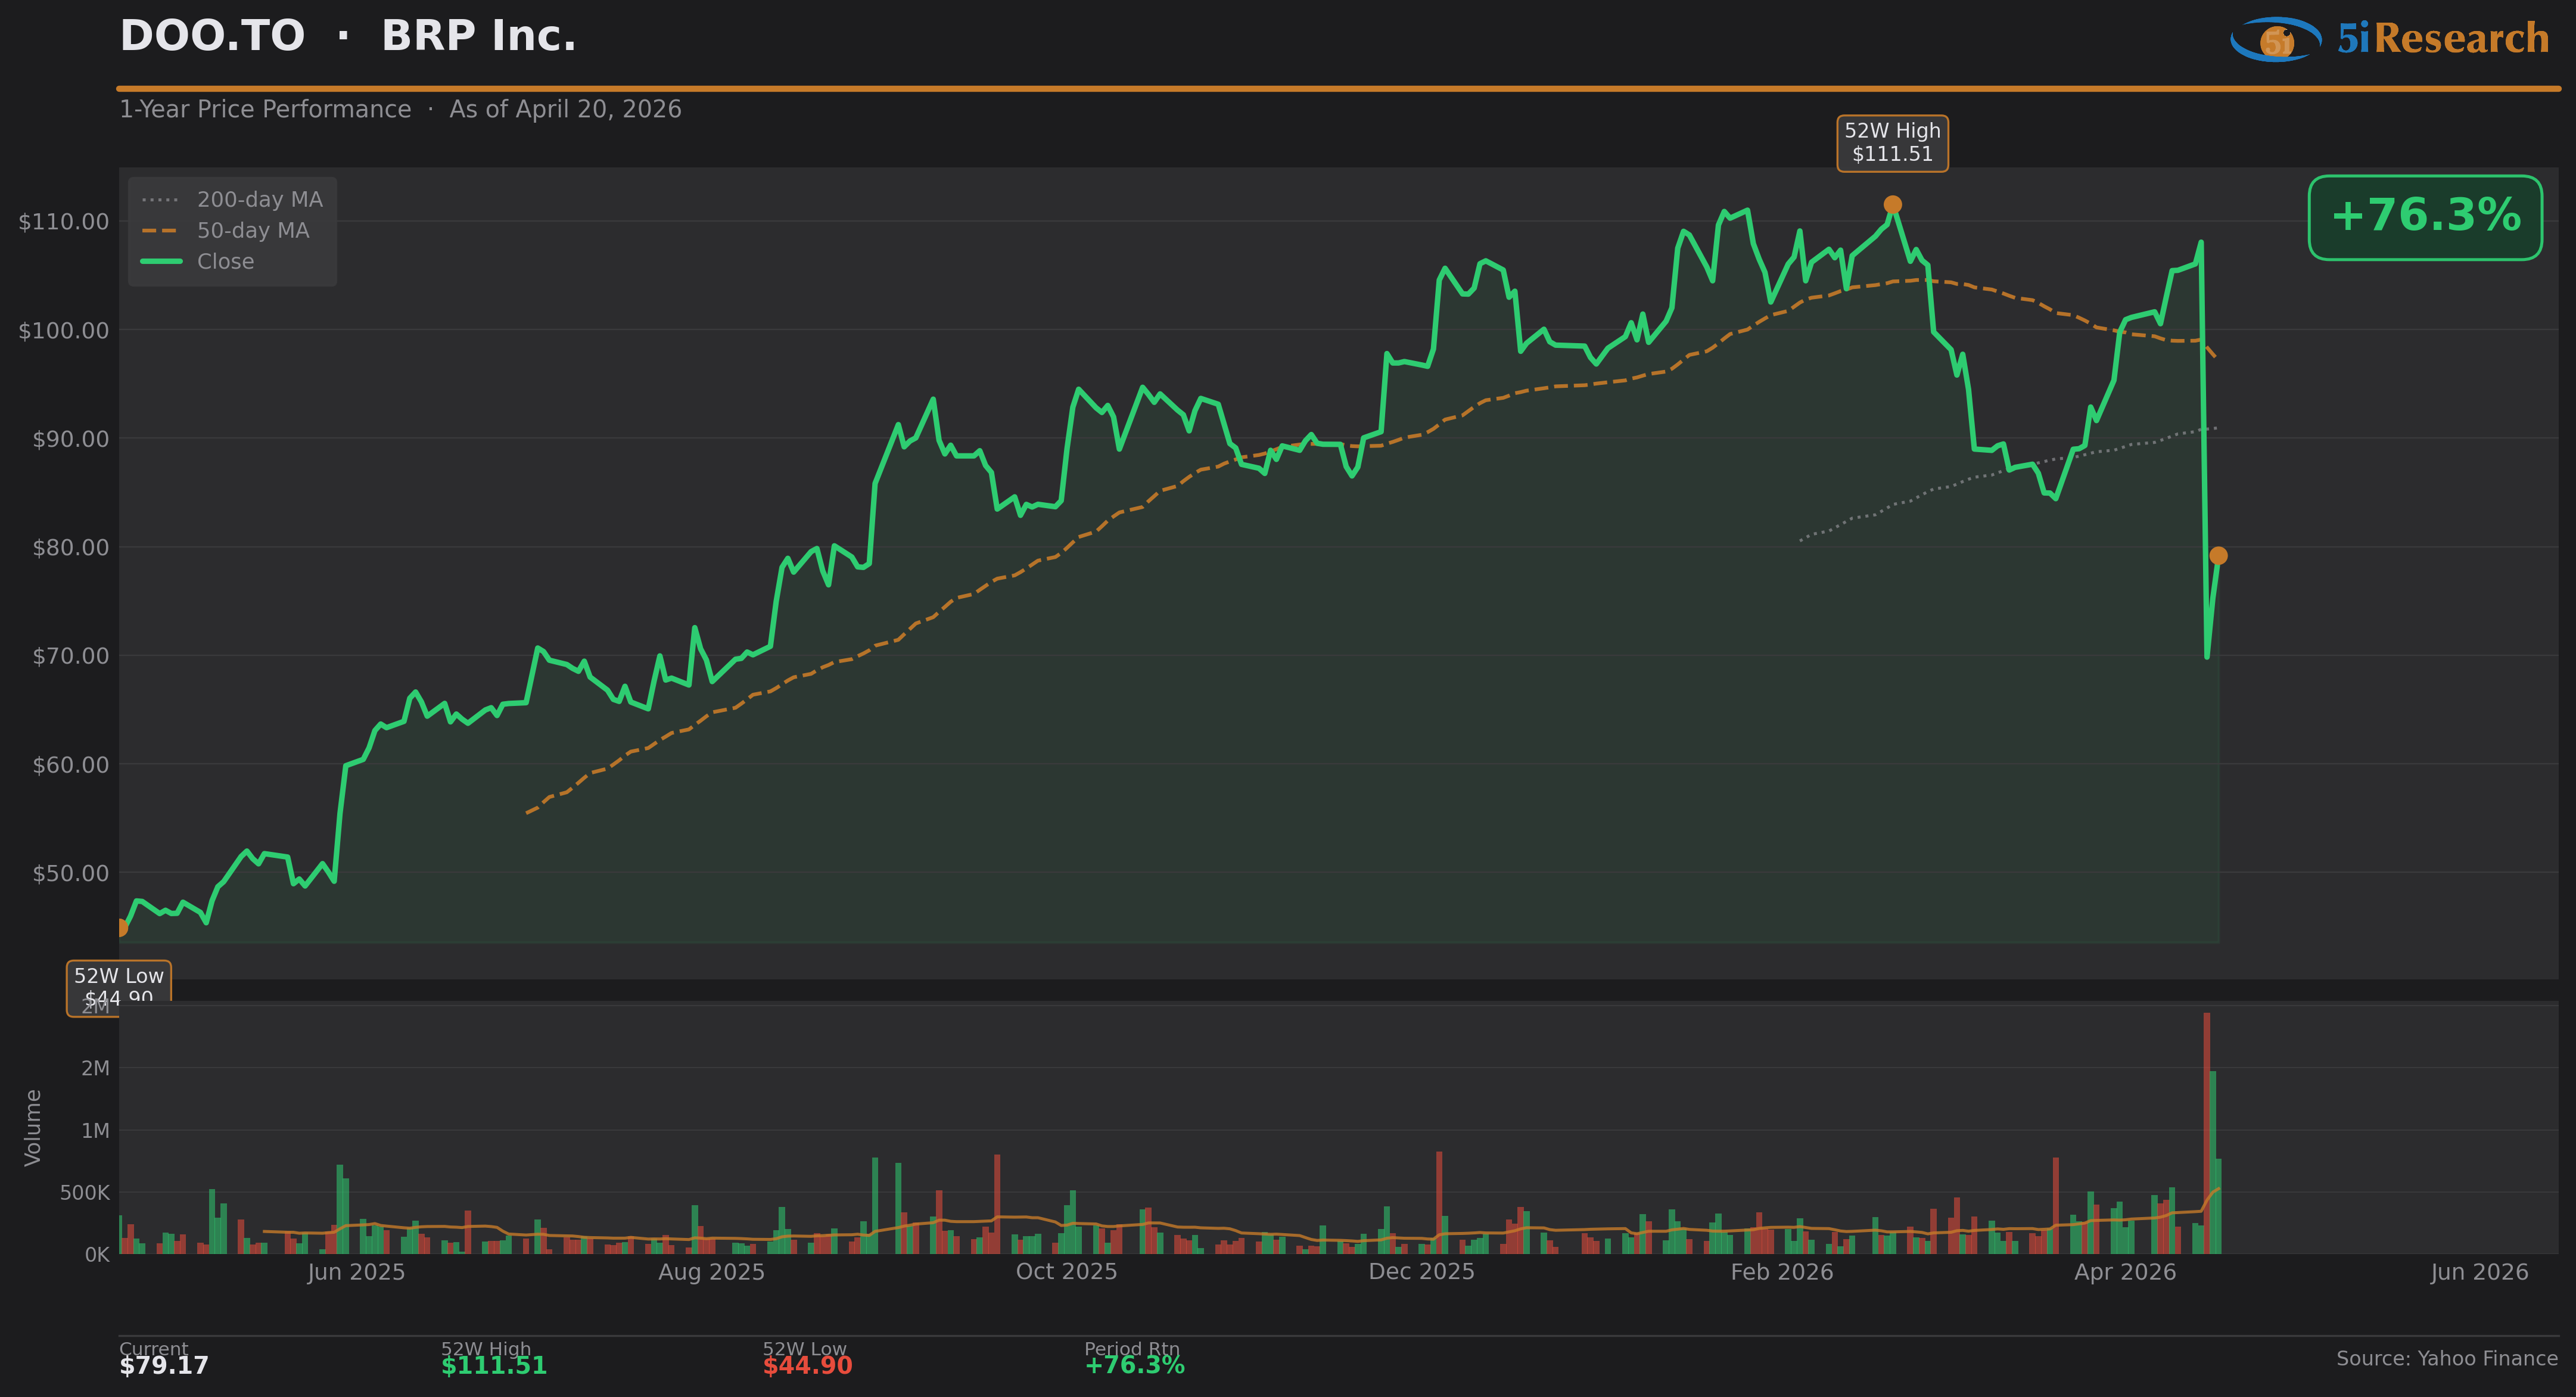The image size is (2576, 1397).
Task: Click the 52W High $111.51 annotation box
Action: (x=1892, y=143)
